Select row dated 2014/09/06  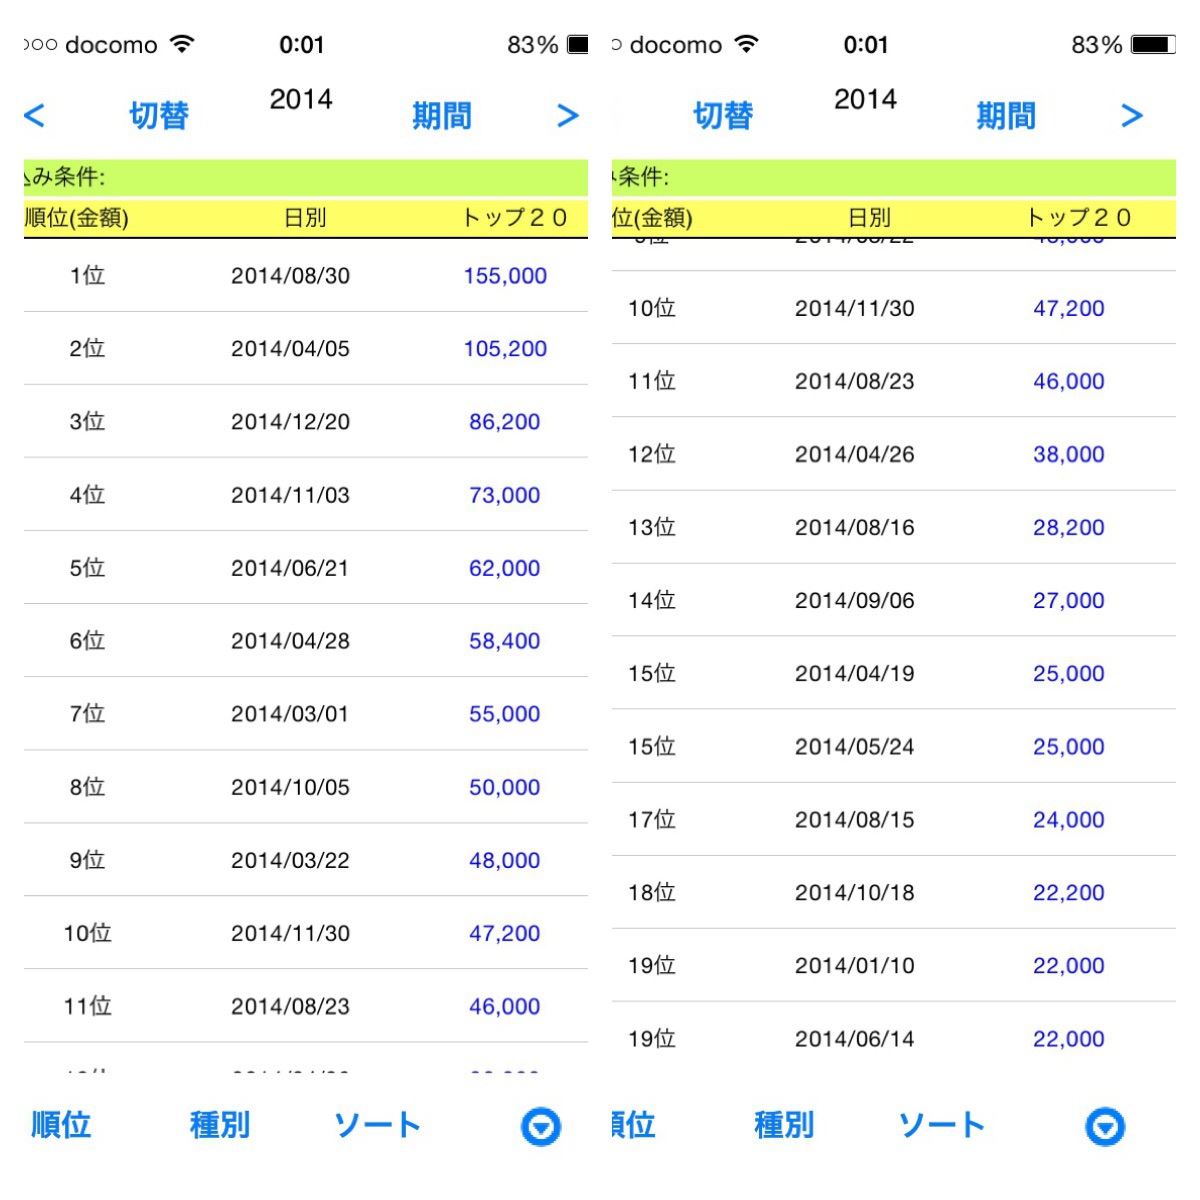click(x=894, y=600)
